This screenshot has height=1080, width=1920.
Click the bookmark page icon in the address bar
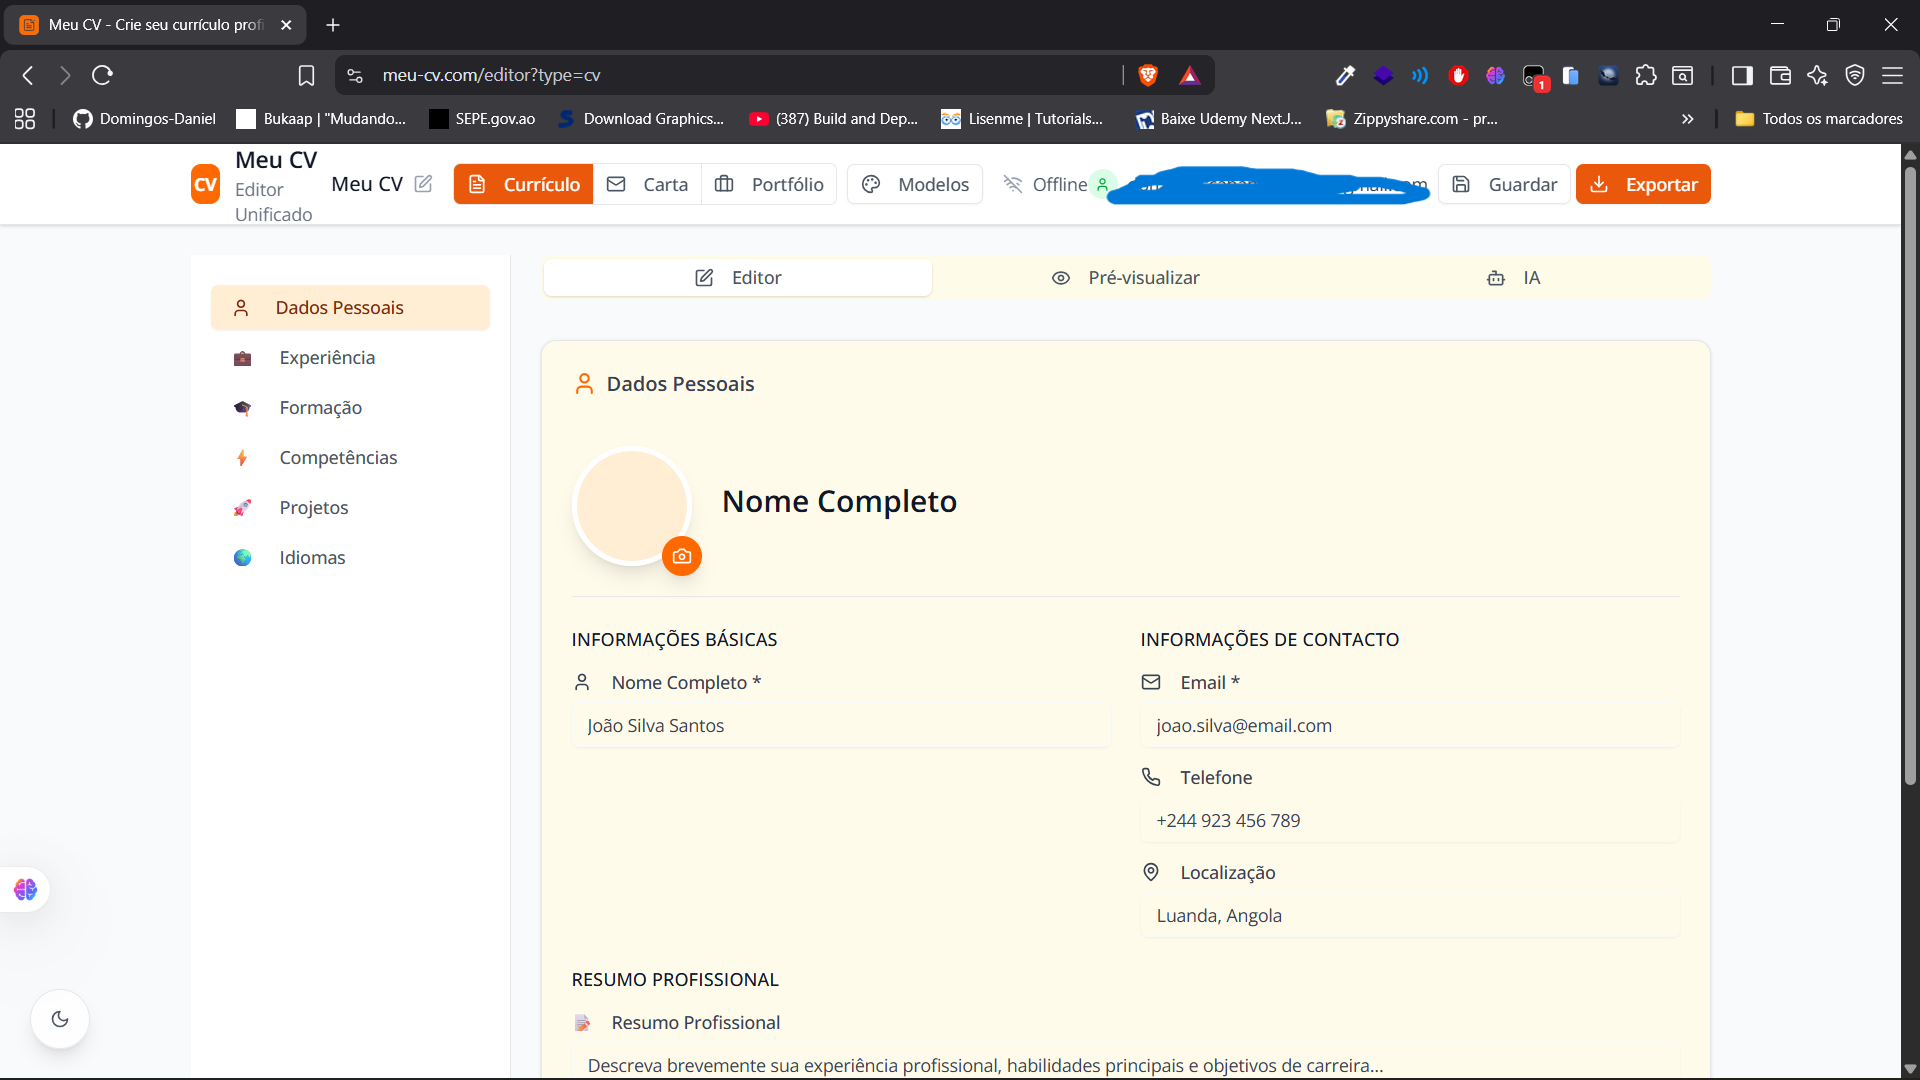pos(306,75)
